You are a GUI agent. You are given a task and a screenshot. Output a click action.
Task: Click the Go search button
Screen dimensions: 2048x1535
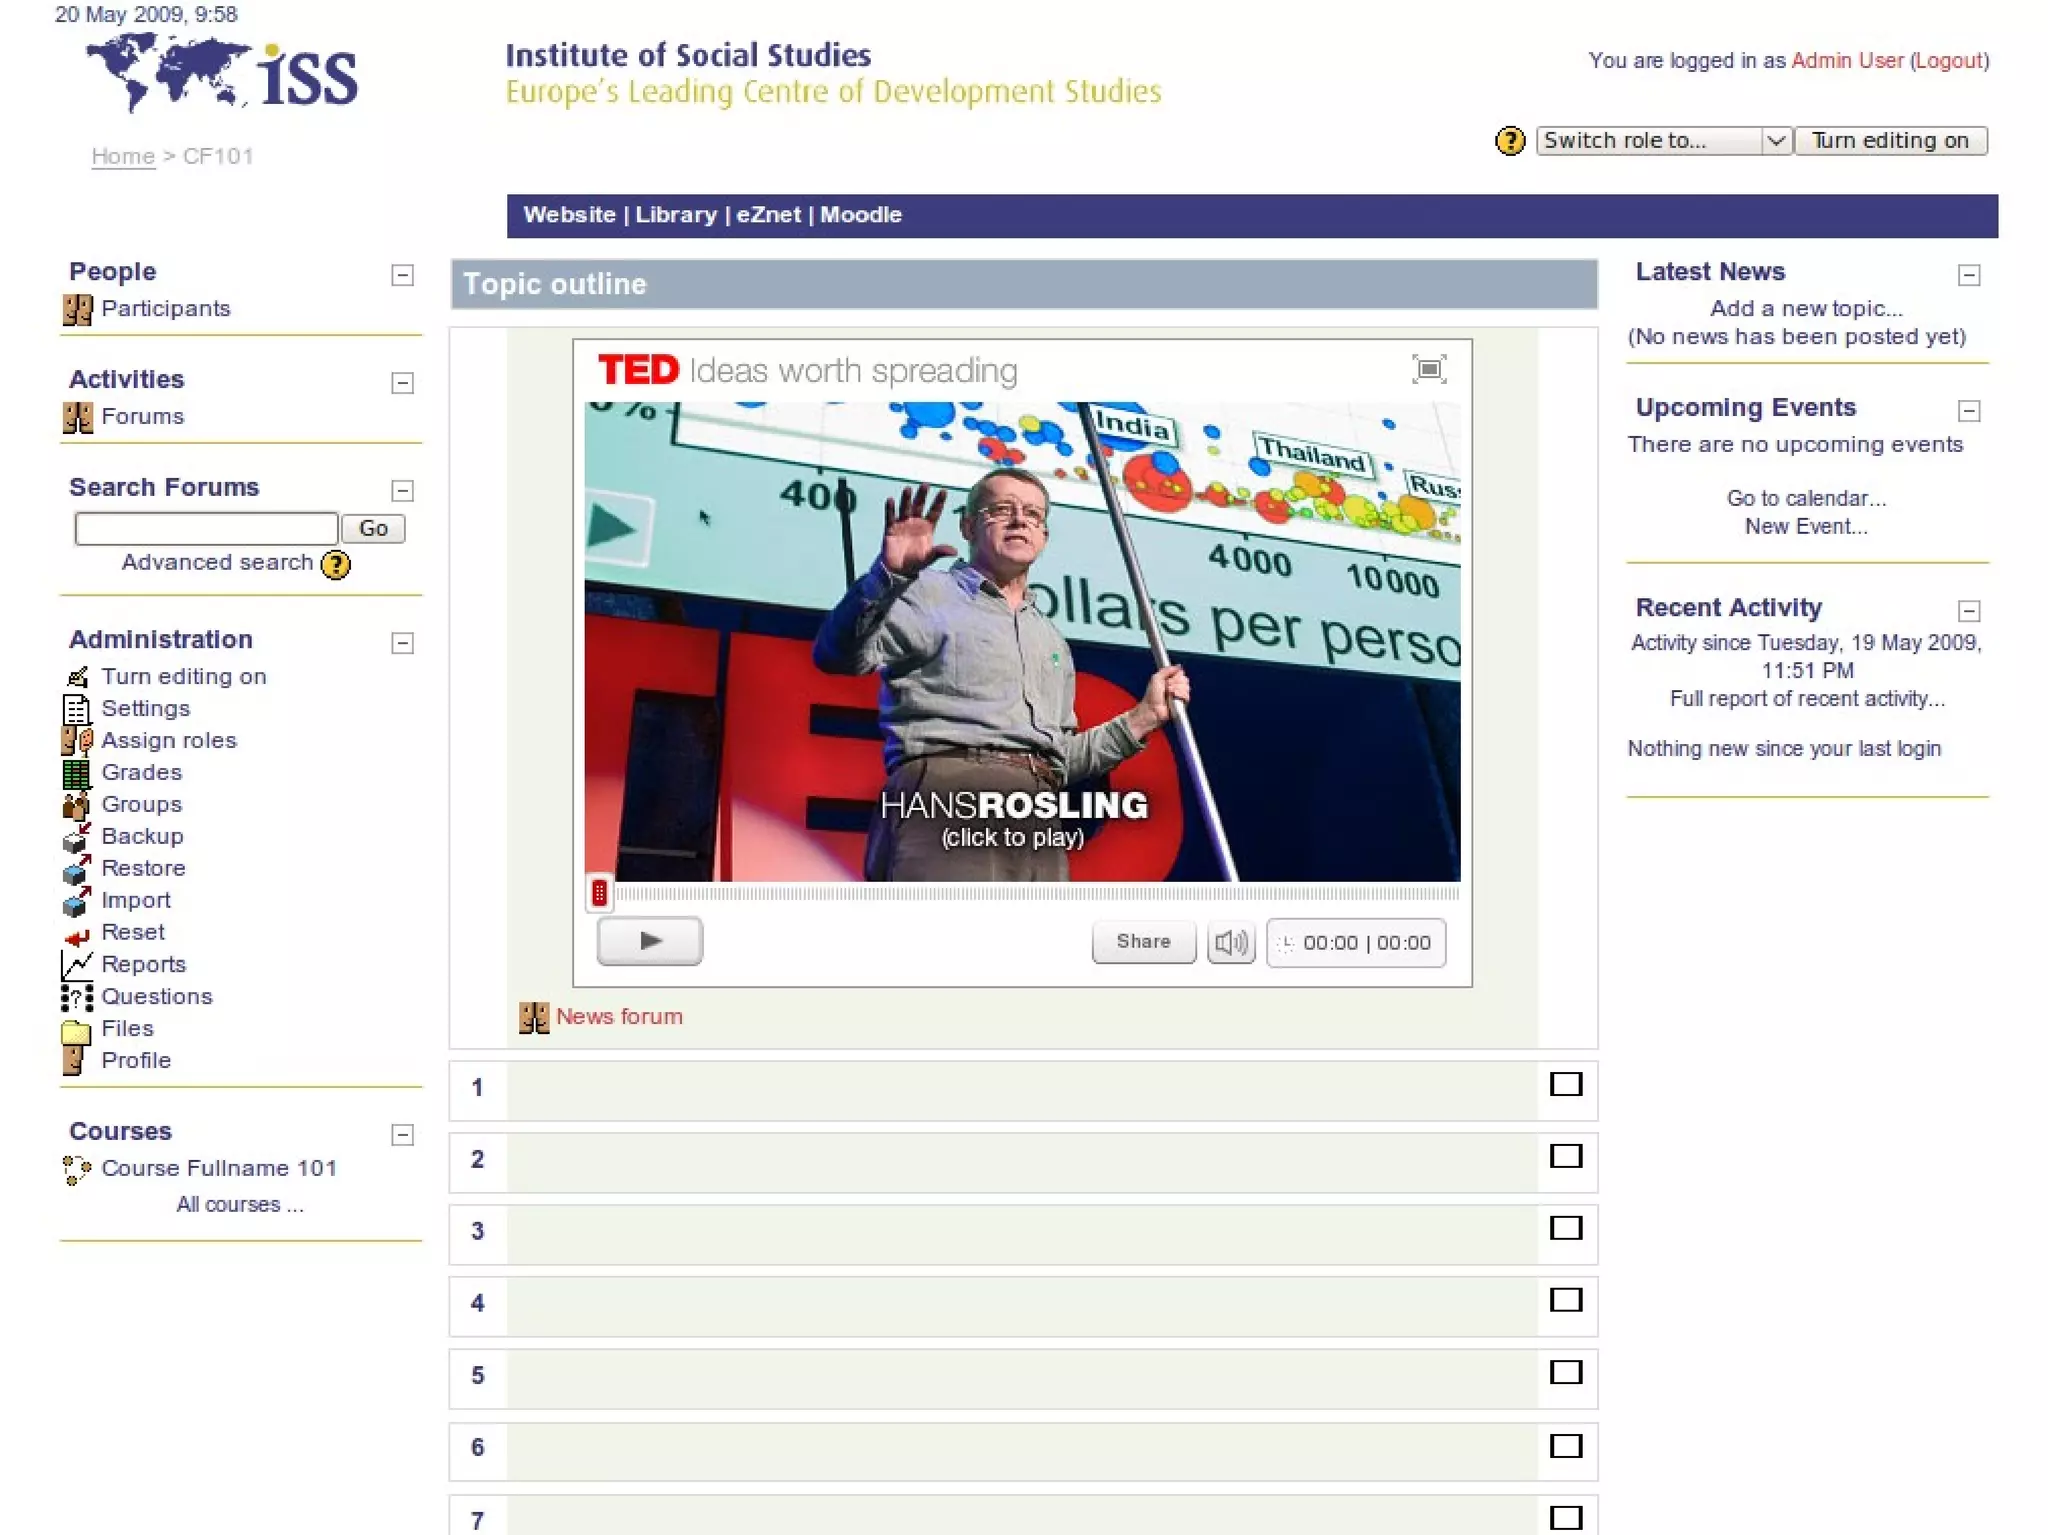pyautogui.click(x=373, y=529)
